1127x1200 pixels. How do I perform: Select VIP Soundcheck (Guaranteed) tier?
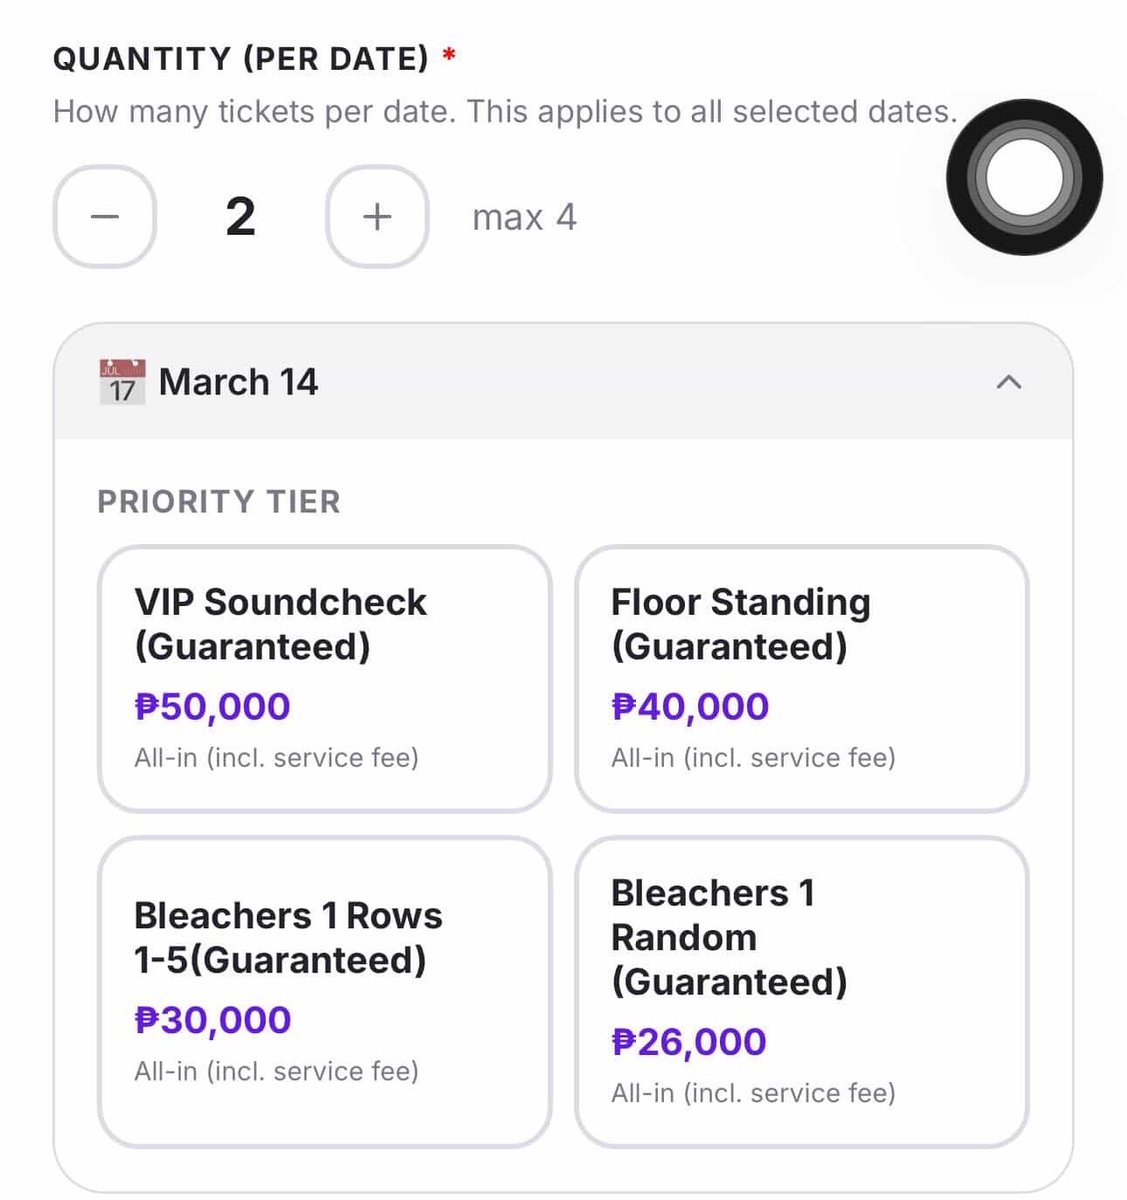pos(324,679)
